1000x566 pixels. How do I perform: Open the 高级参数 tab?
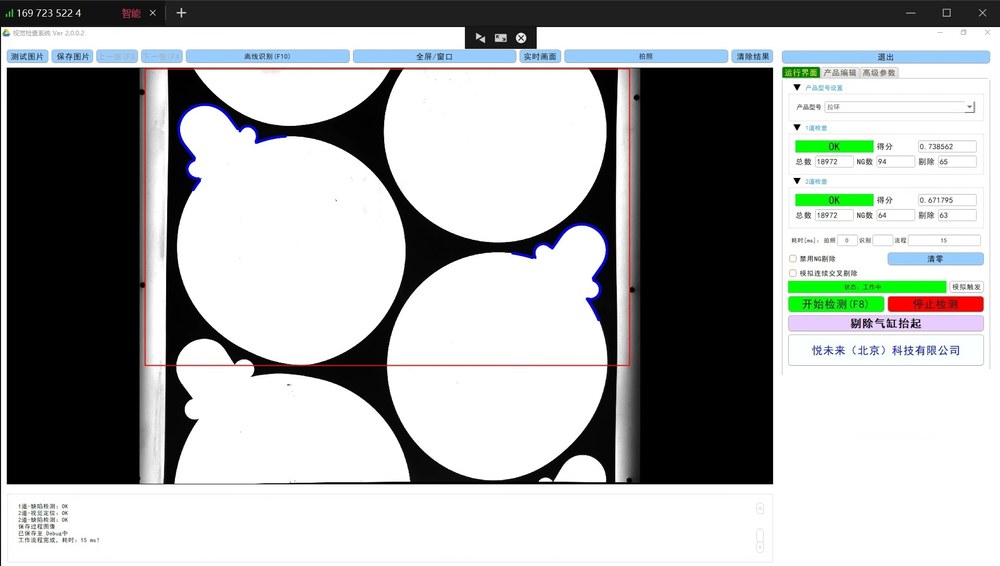tap(879, 73)
